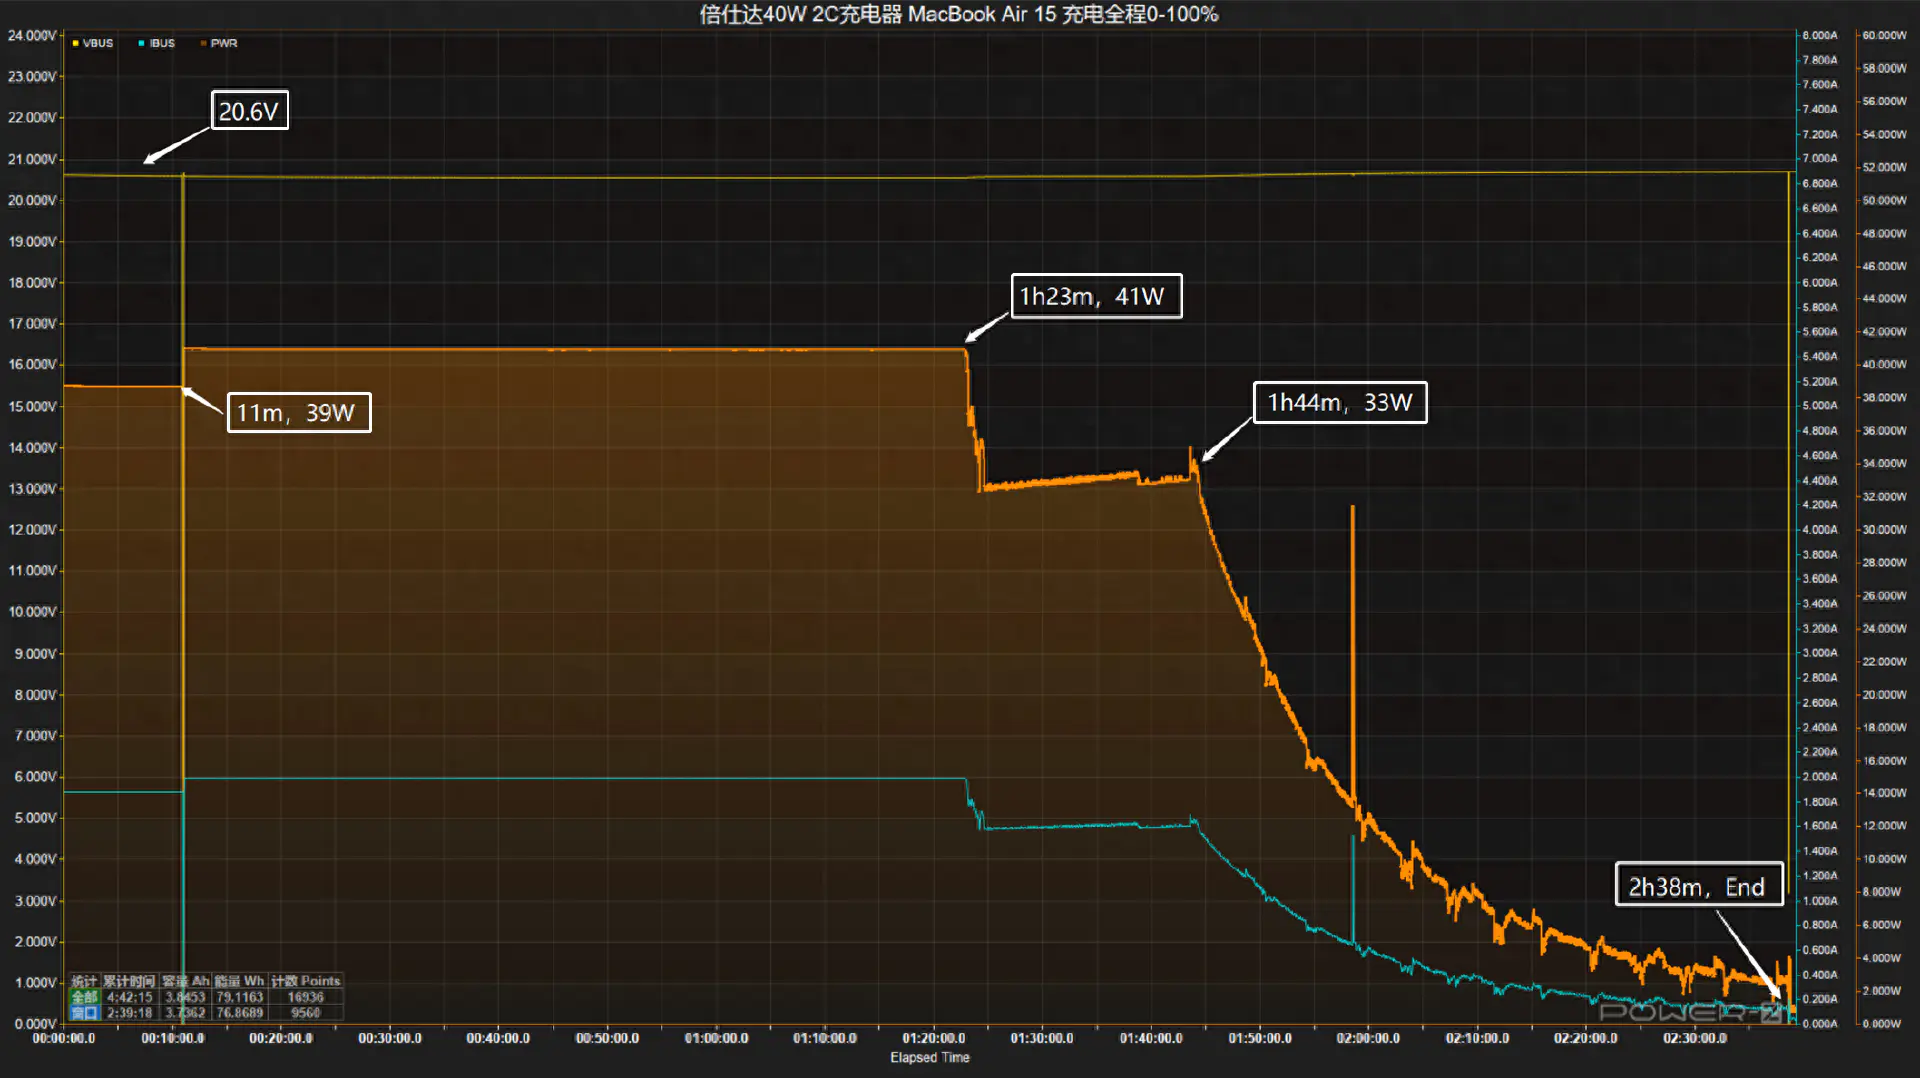Click the 24.000V voltage axis label

tap(32, 35)
